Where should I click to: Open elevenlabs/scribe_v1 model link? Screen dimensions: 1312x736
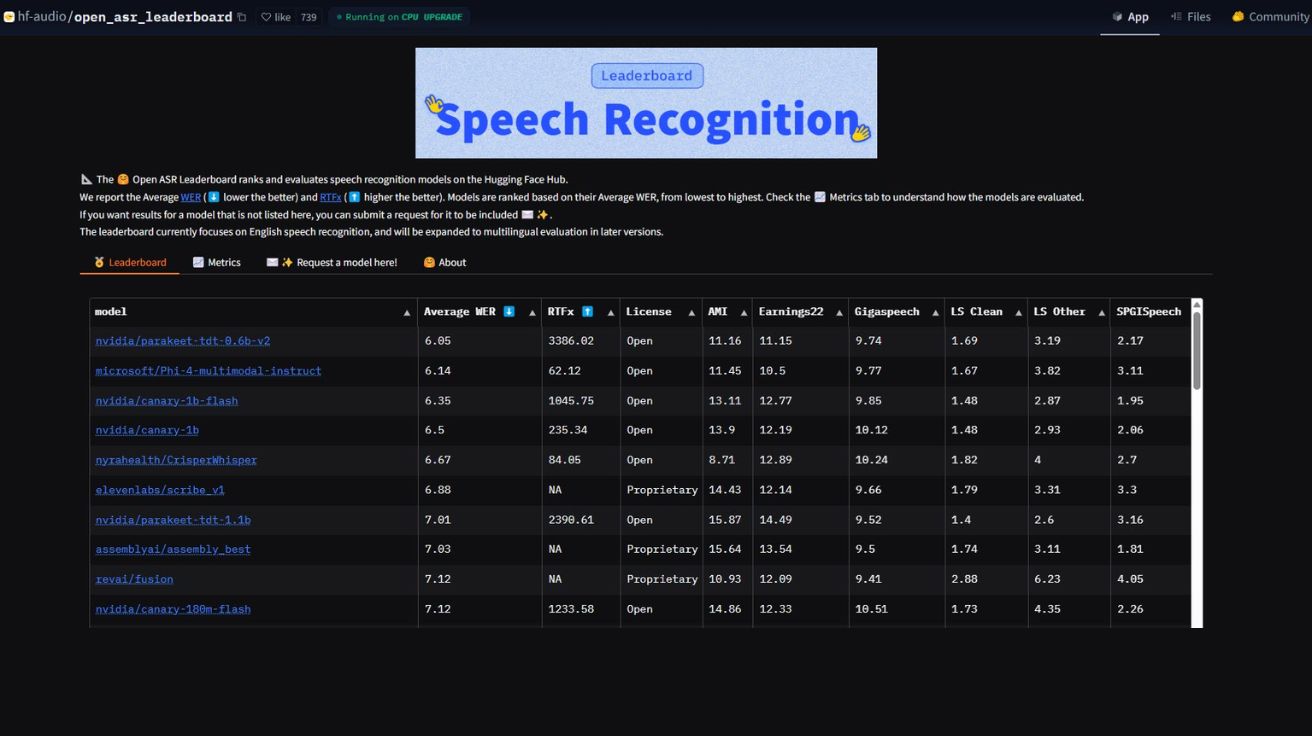click(x=160, y=490)
